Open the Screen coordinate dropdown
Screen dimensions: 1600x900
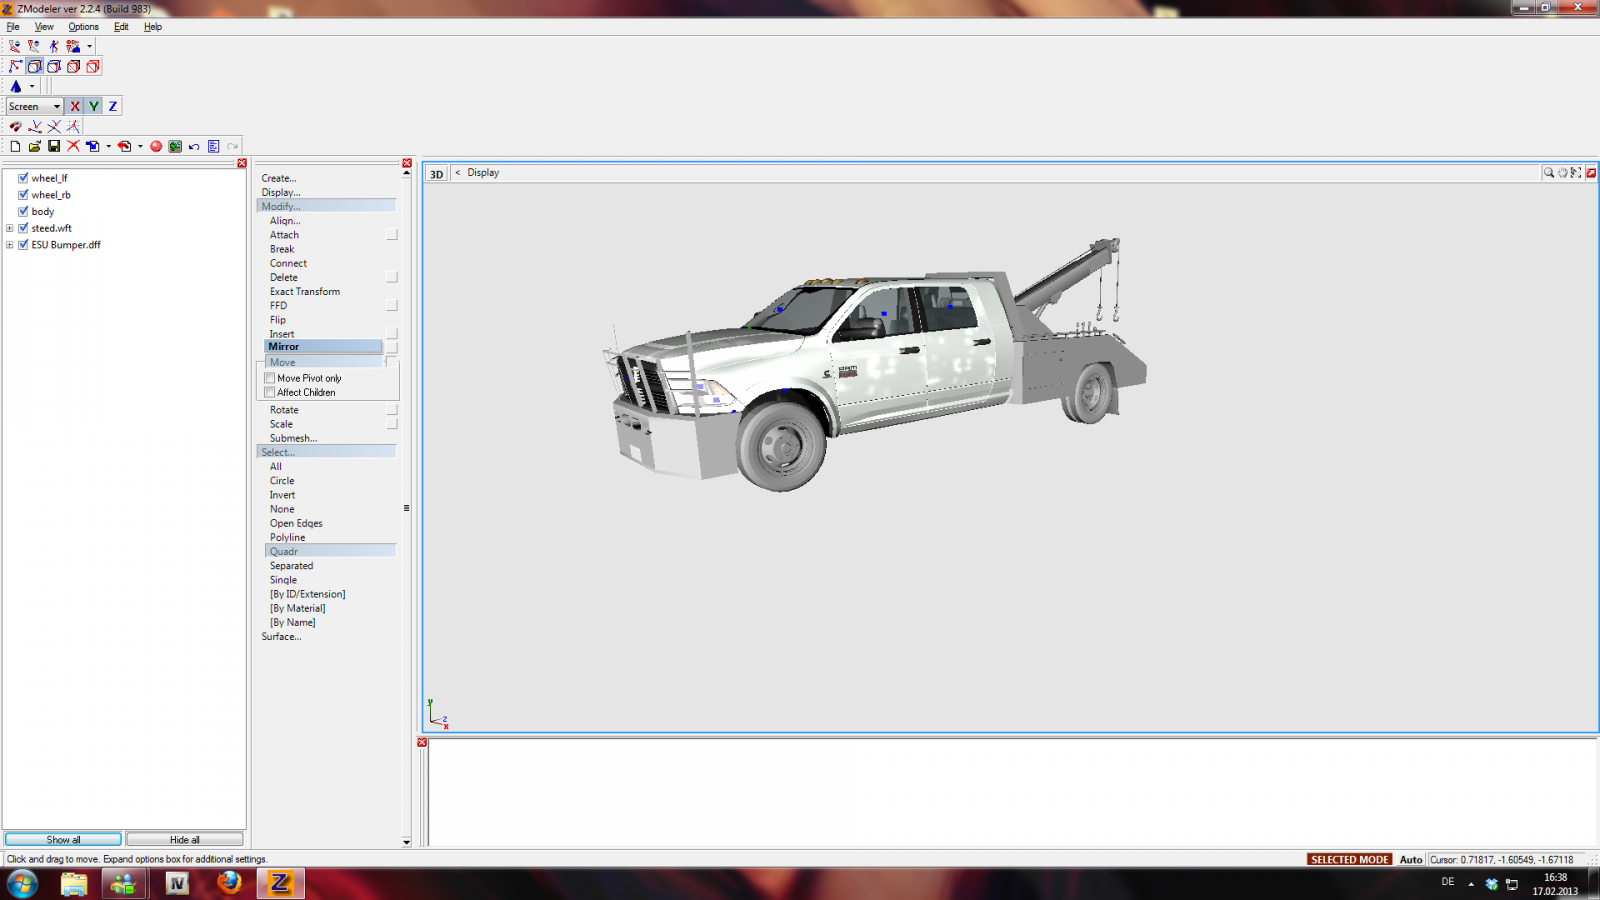click(x=35, y=106)
